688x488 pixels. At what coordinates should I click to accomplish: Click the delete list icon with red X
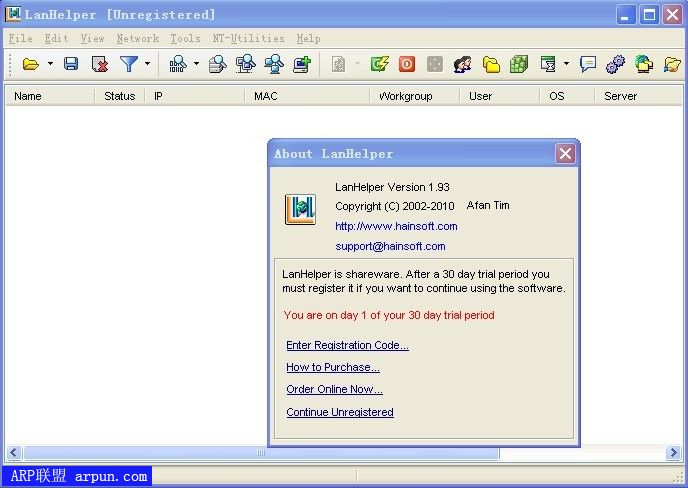[x=100, y=64]
